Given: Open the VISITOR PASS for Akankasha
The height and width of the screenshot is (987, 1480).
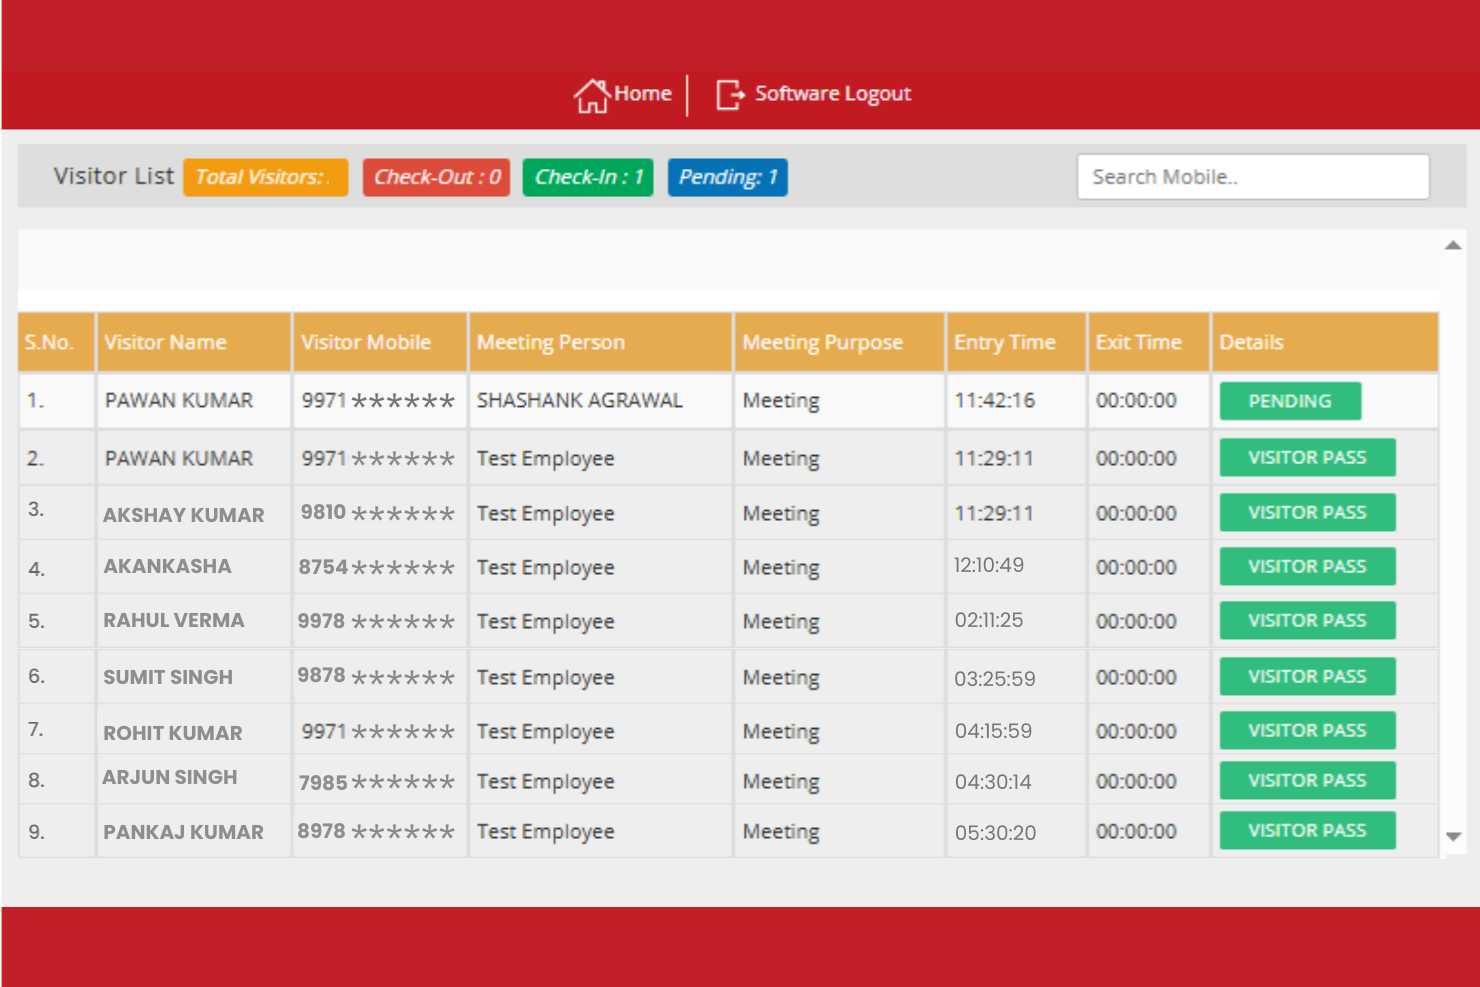Looking at the screenshot, I should tap(1307, 566).
